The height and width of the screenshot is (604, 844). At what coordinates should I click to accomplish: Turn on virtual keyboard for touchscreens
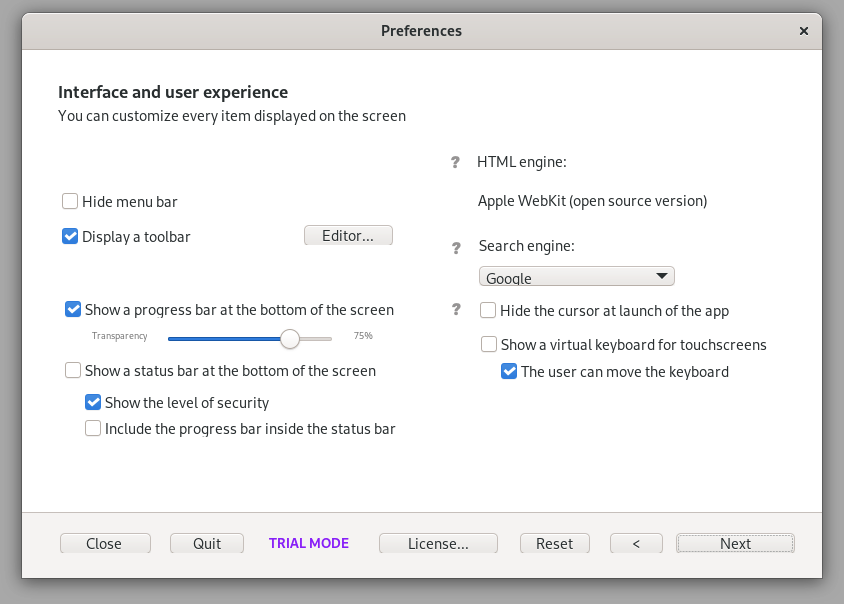[x=489, y=344]
